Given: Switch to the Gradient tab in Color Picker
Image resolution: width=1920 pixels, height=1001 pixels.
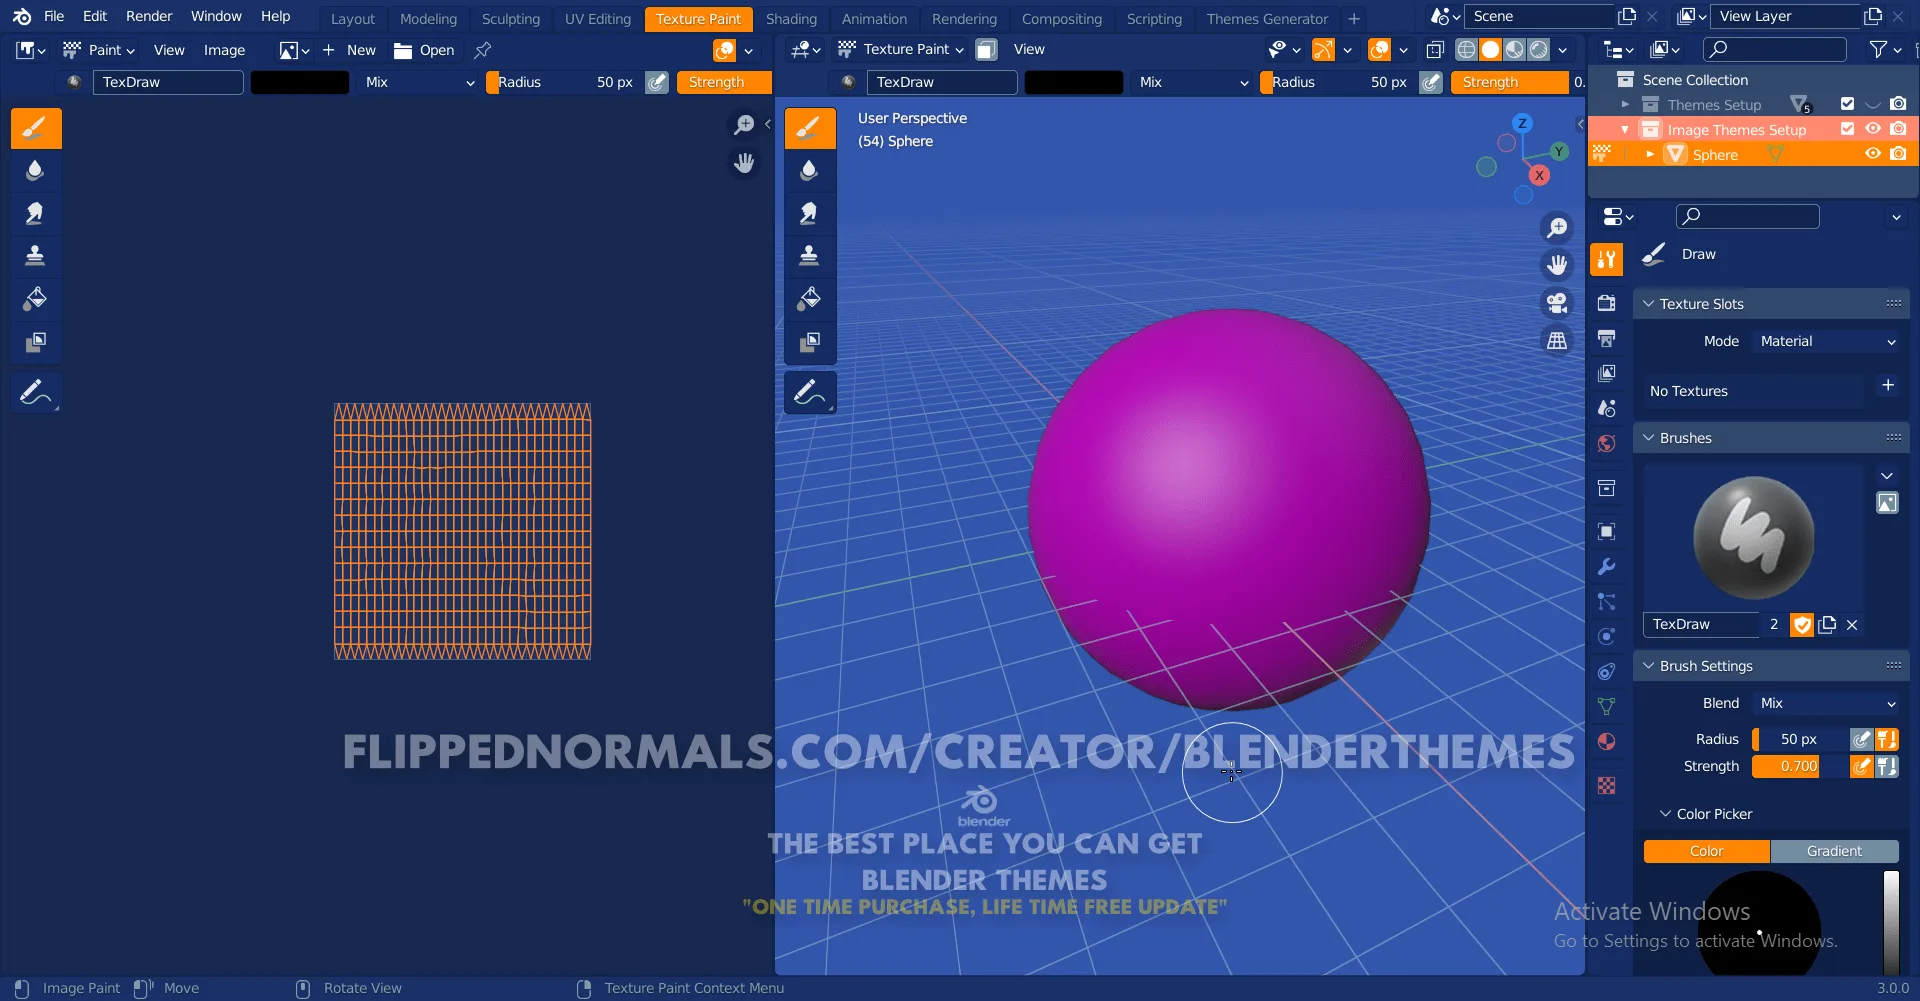Looking at the screenshot, I should click(x=1836, y=851).
